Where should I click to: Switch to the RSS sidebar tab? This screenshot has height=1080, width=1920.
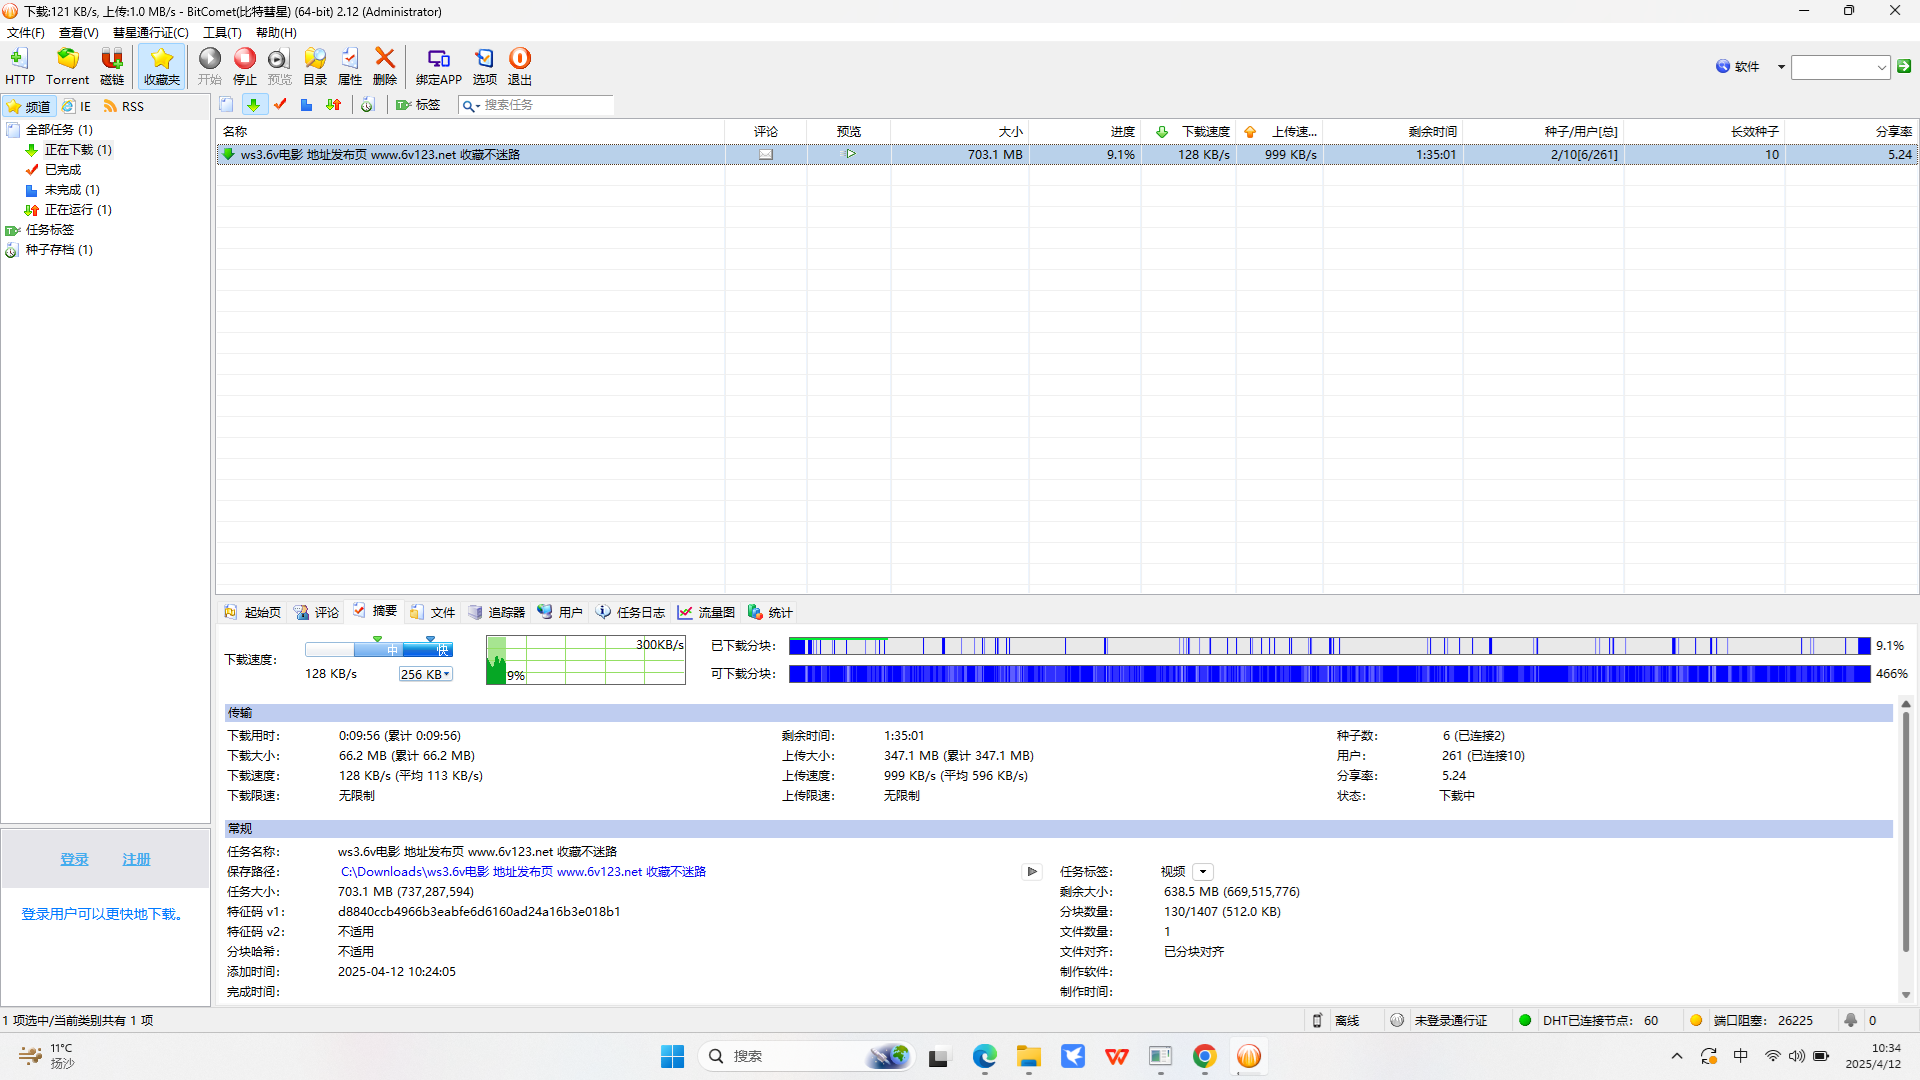(x=124, y=106)
